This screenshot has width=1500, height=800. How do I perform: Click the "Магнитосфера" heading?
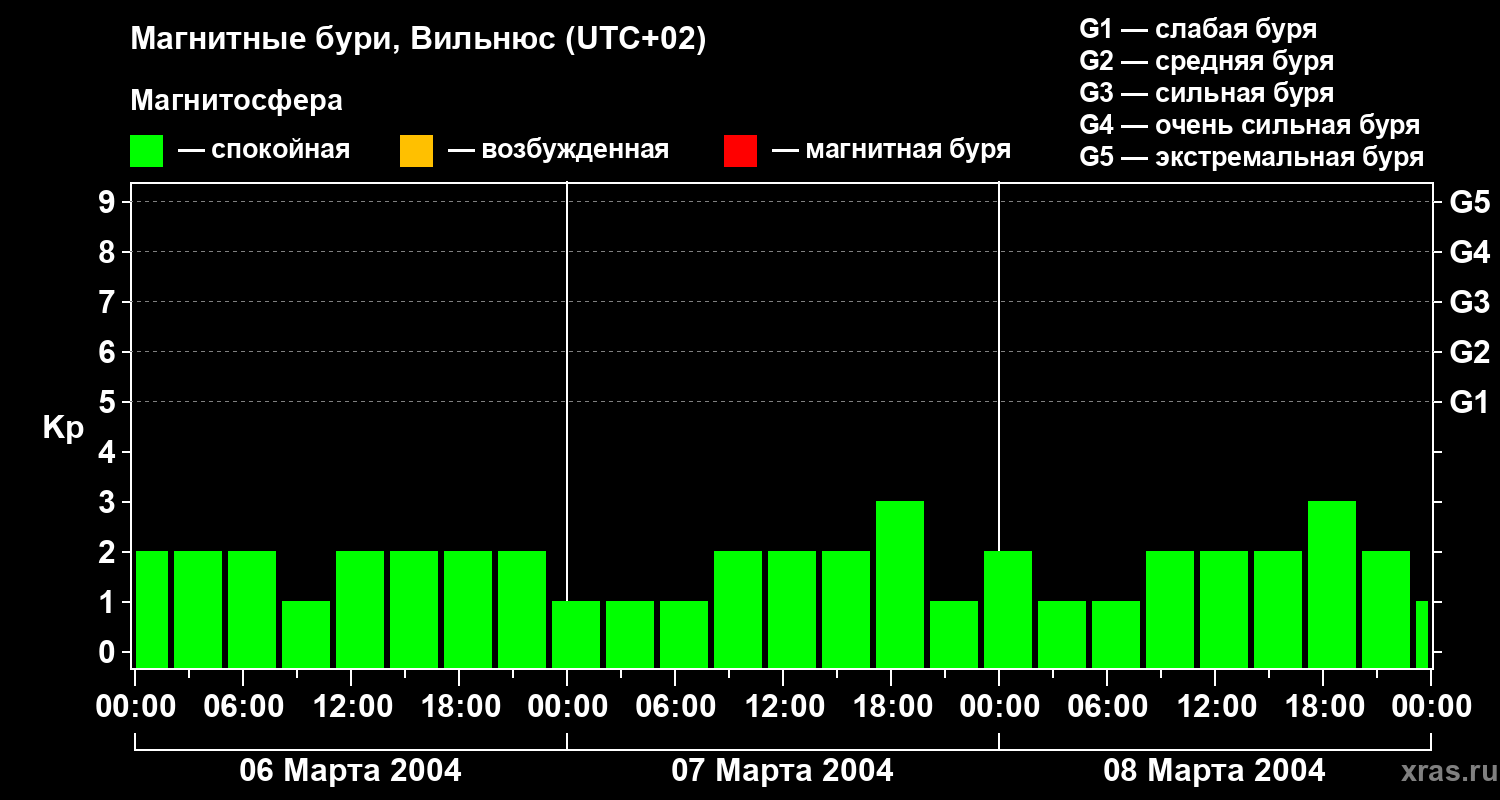[x=237, y=101]
